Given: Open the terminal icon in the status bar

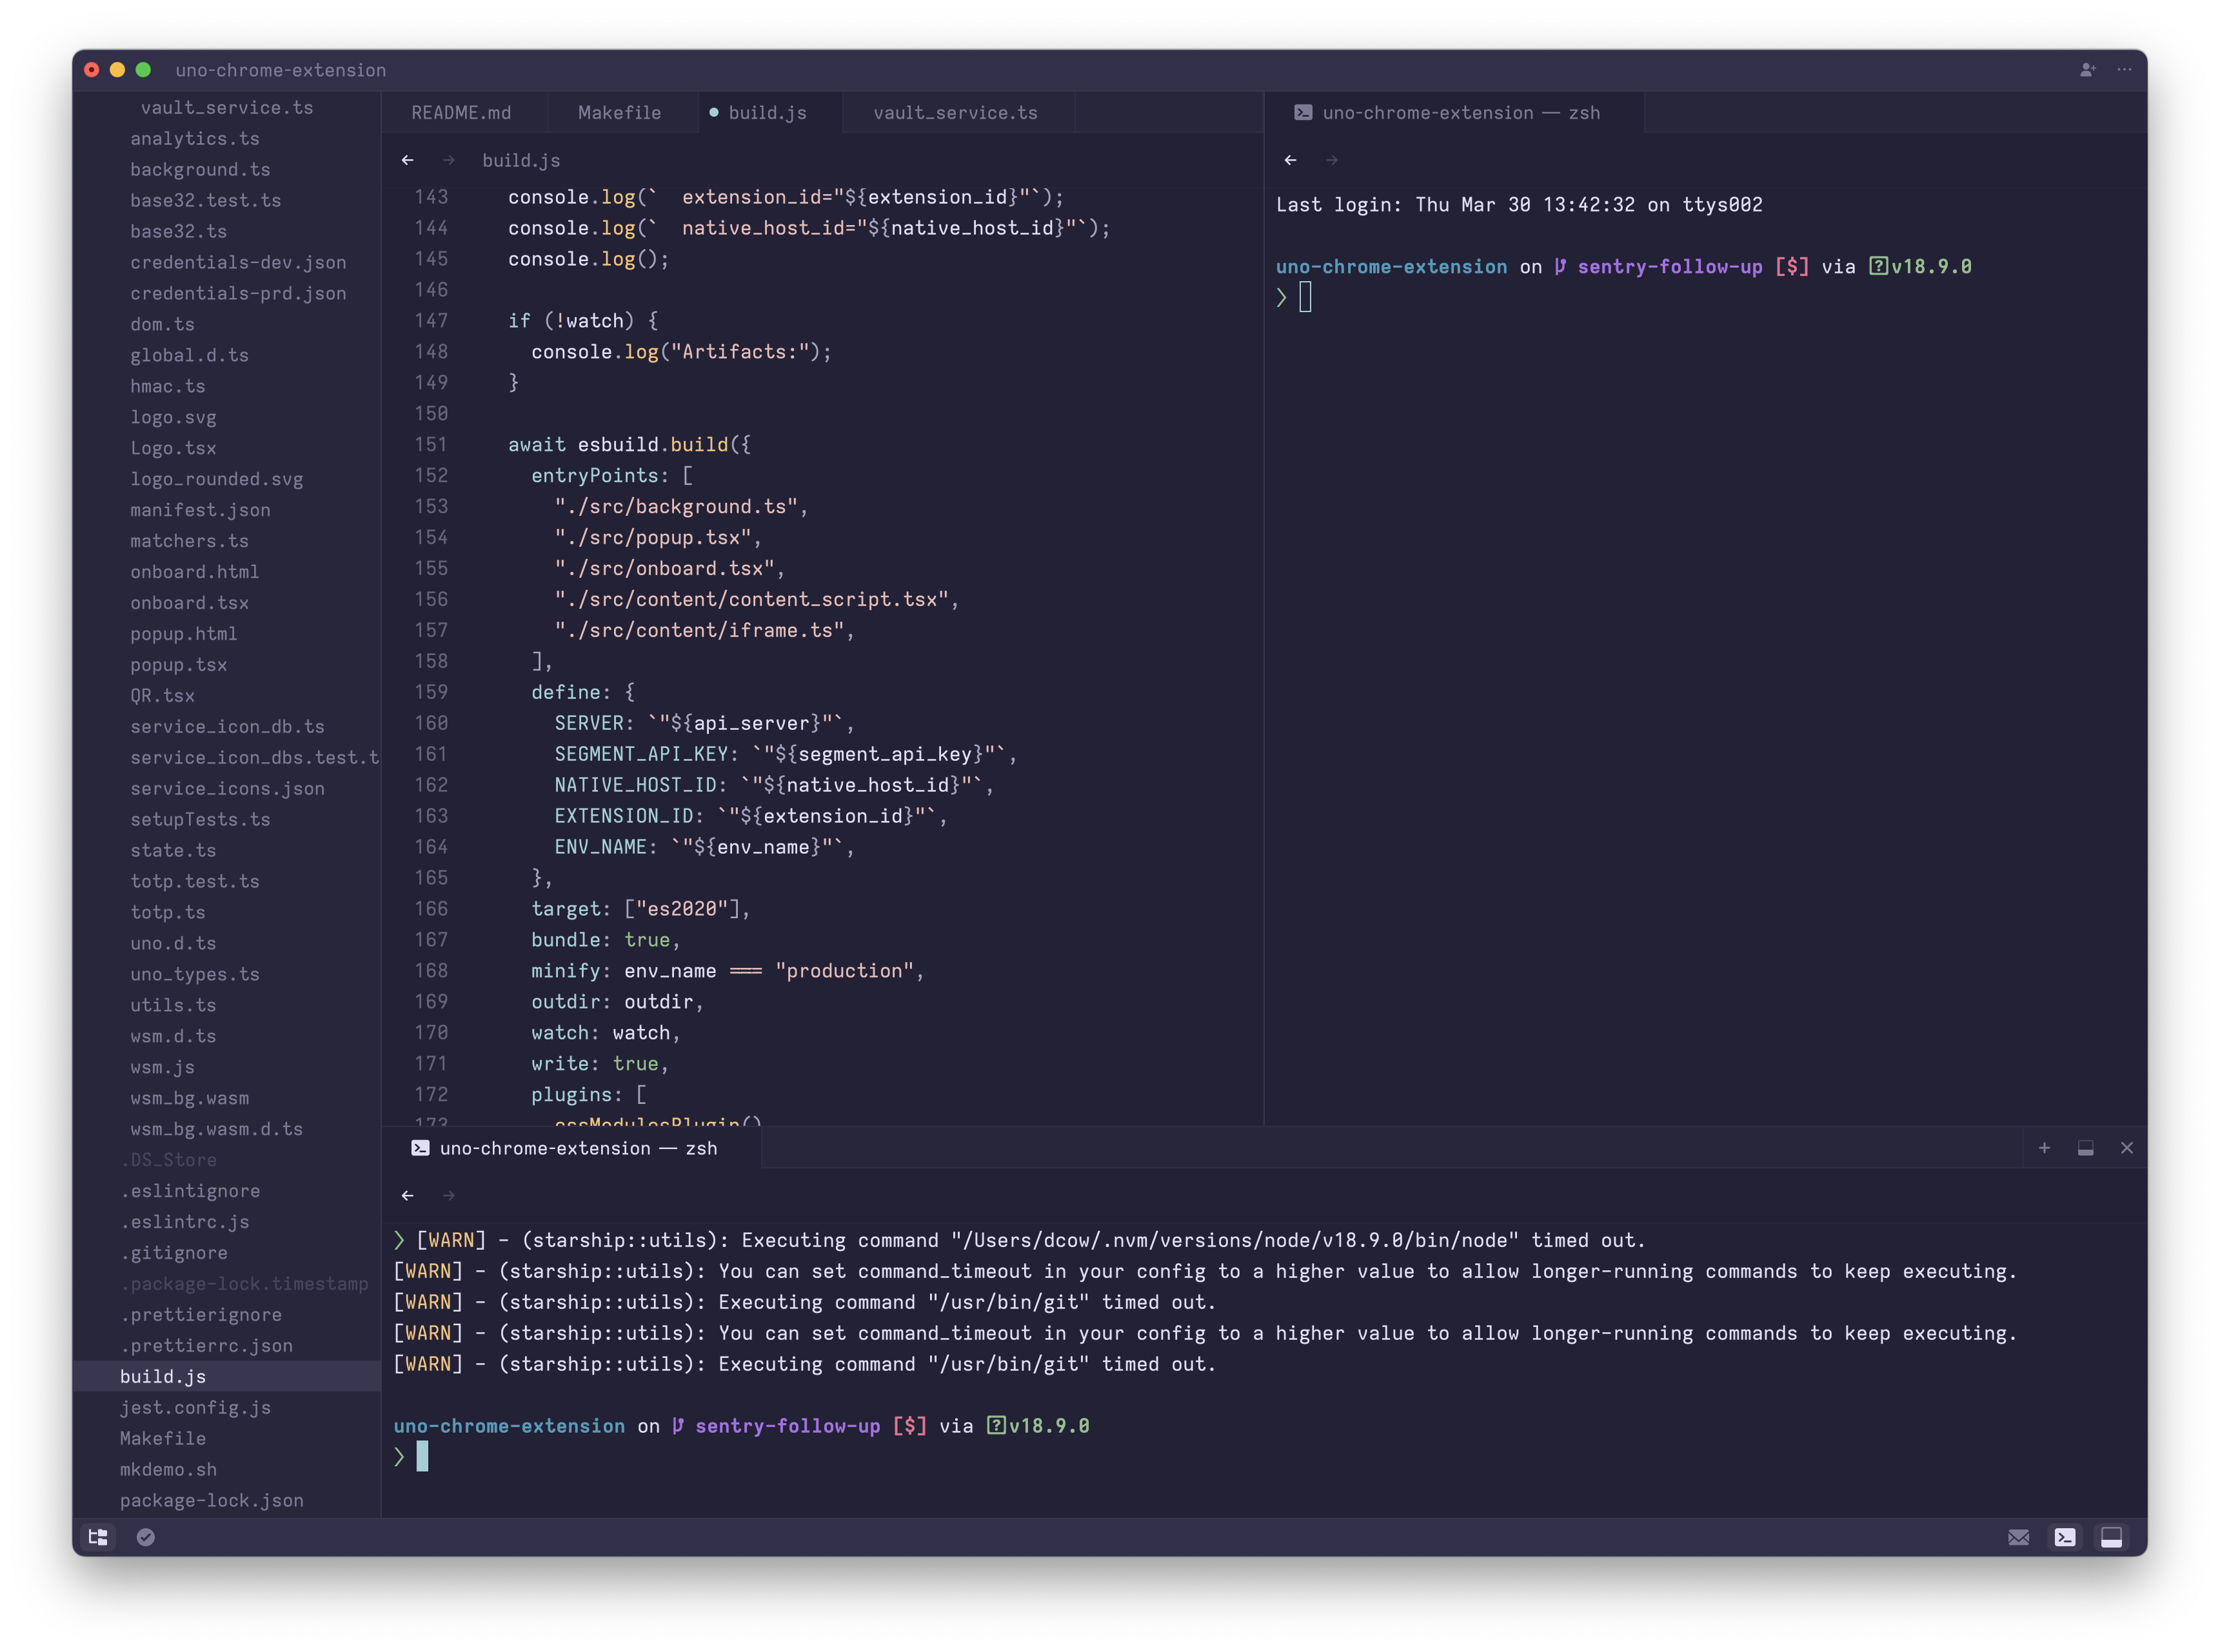Looking at the screenshot, I should pyautogui.click(x=2065, y=1537).
